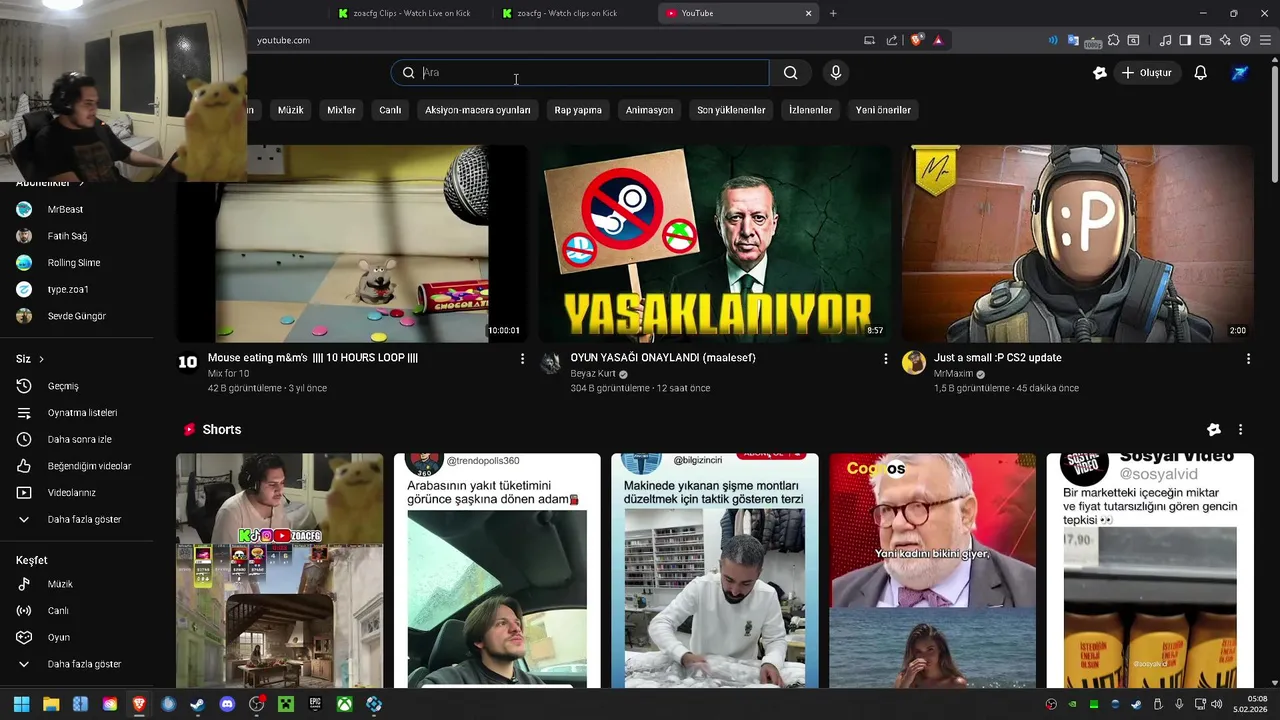The image size is (1280, 720).
Task: Open the MrMaxim channel link
Action: (x=953, y=374)
